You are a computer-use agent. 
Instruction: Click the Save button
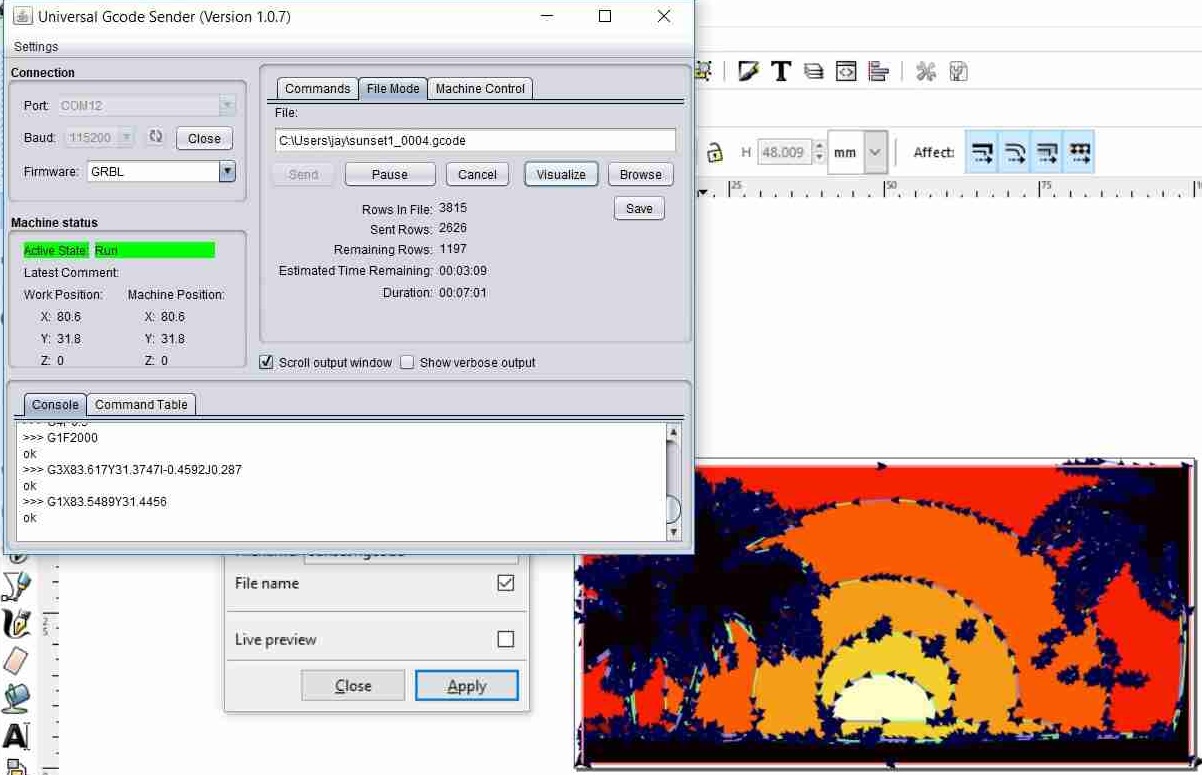(639, 208)
